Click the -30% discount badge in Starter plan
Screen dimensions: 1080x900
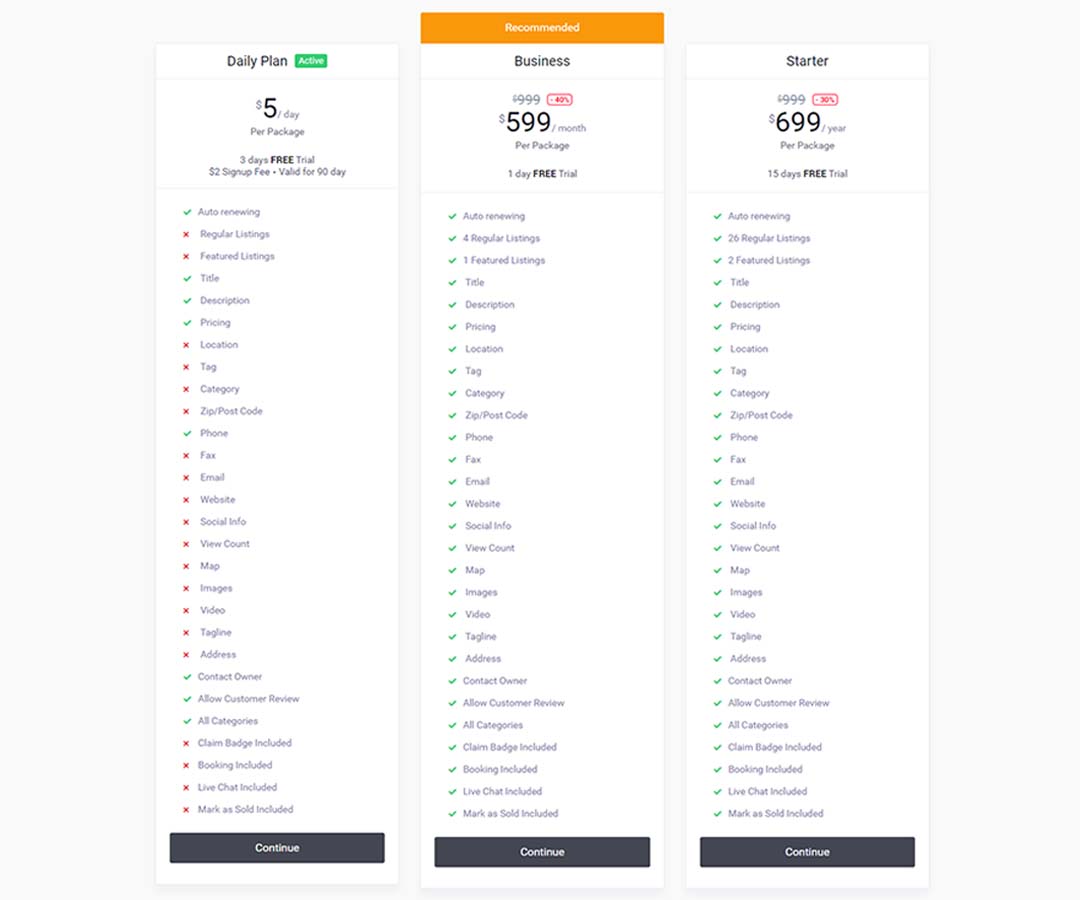tap(825, 99)
